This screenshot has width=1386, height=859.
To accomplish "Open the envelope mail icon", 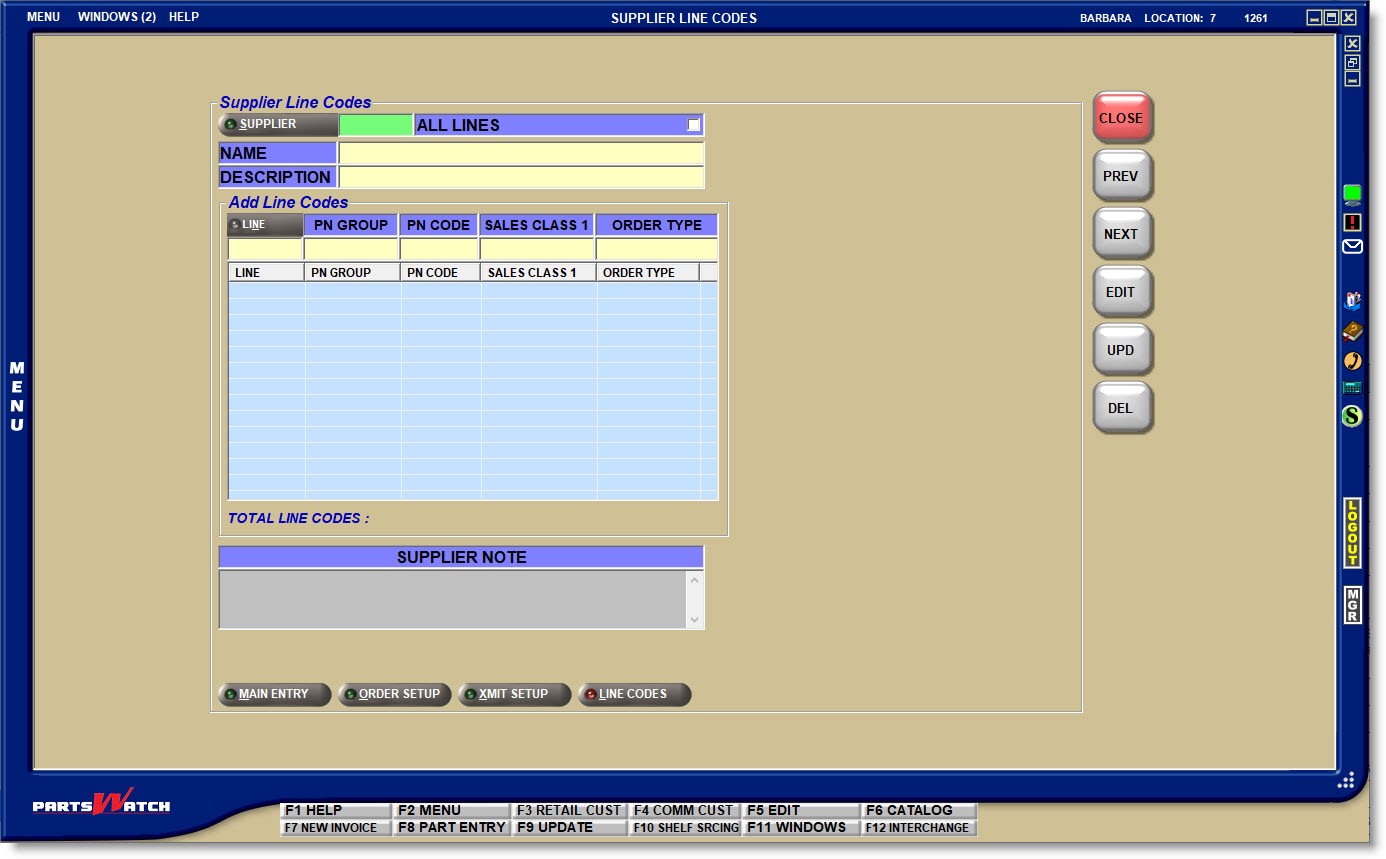I will [1352, 247].
